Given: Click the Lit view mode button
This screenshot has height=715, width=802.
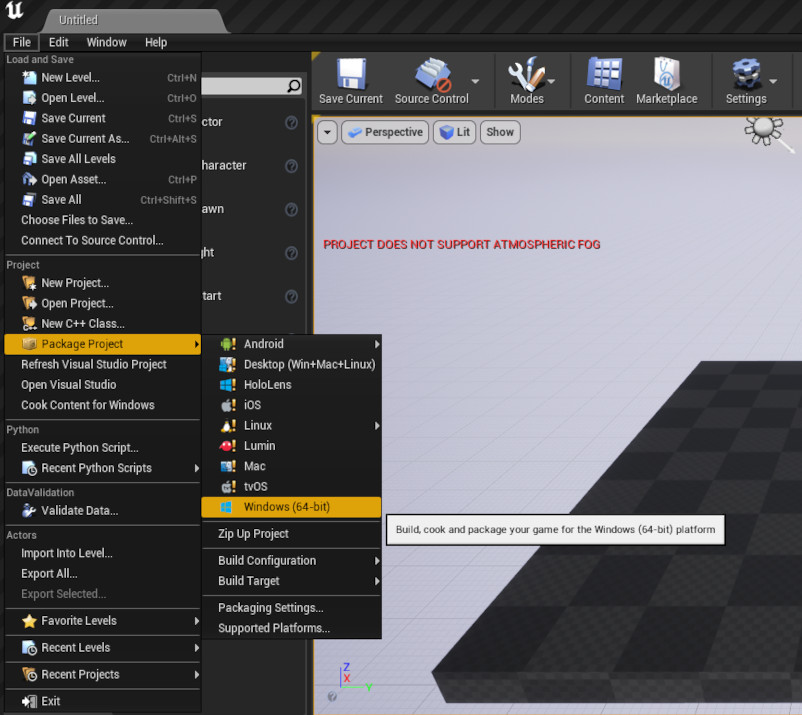Looking at the screenshot, I should point(455,132).
